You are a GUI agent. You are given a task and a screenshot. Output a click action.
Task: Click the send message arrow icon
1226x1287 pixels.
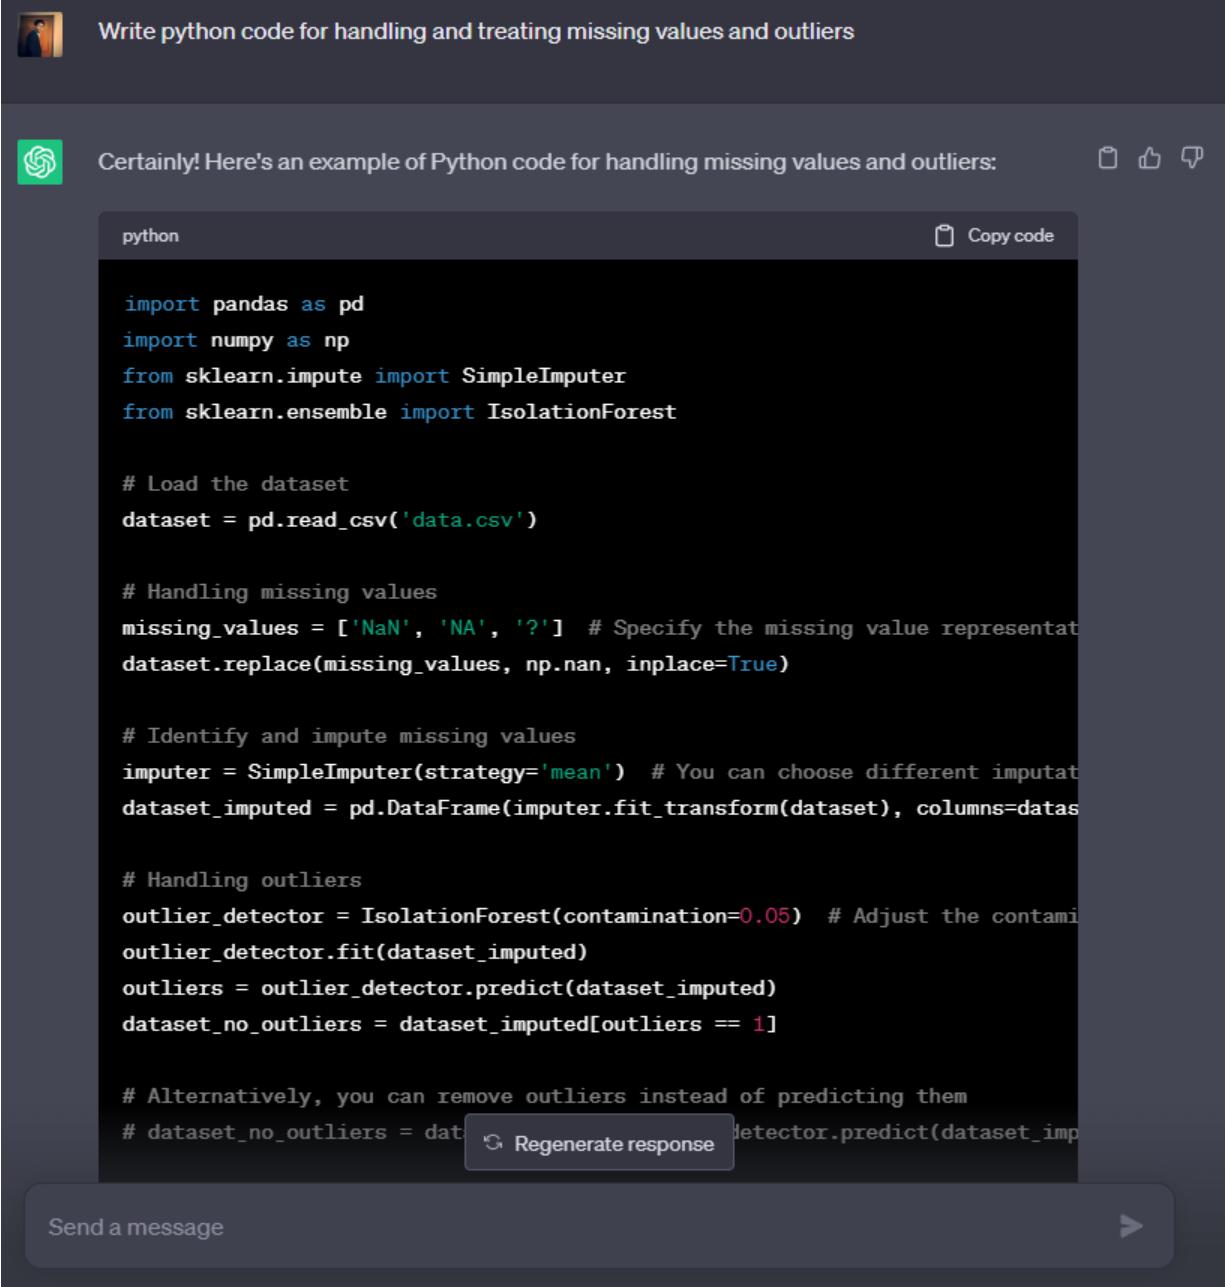(1130, 1226)
